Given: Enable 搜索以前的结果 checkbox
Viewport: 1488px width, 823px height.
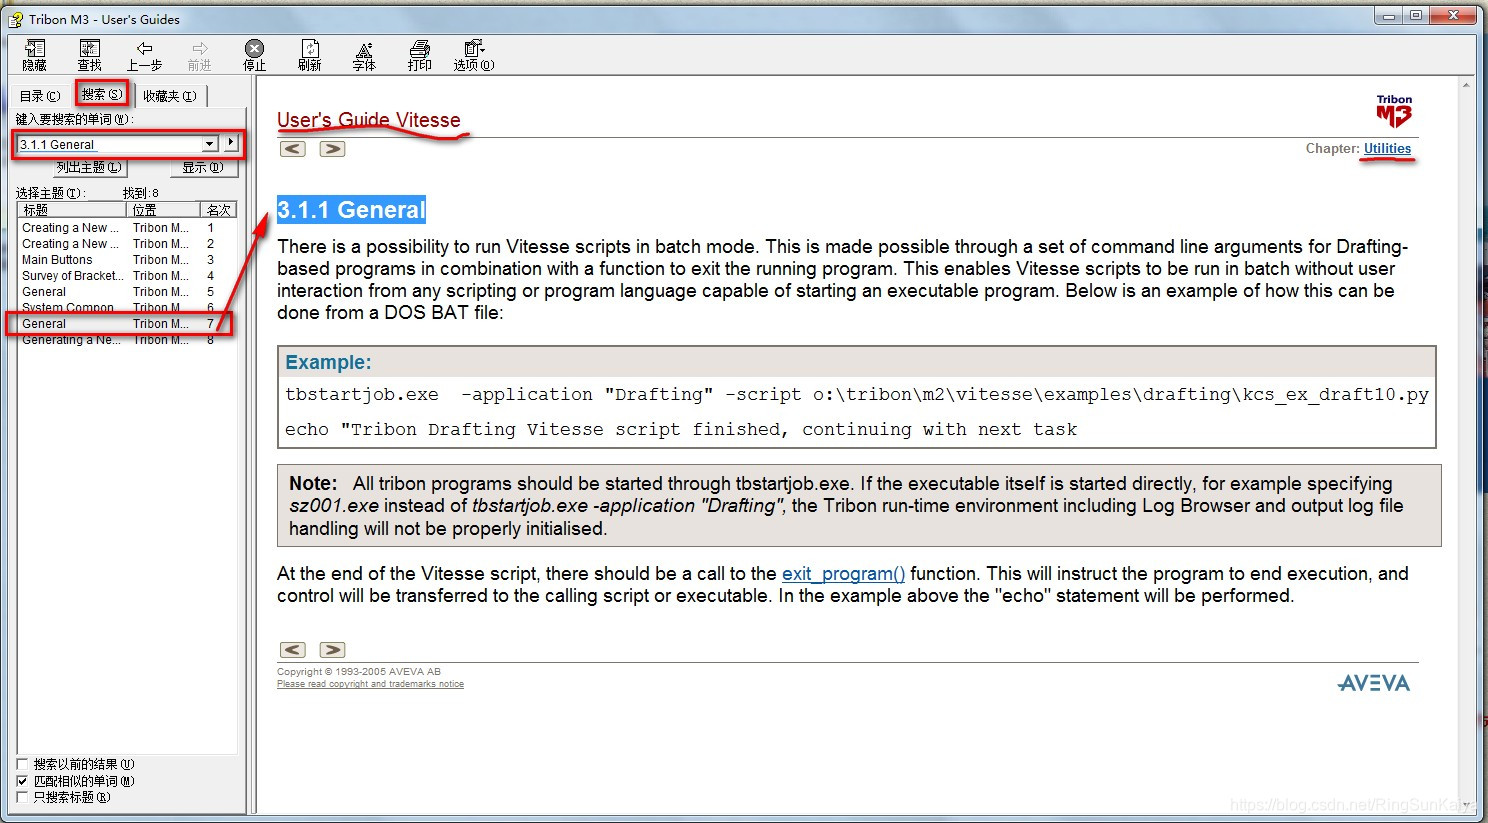Looking at the screenshot, I should [22, 764].
